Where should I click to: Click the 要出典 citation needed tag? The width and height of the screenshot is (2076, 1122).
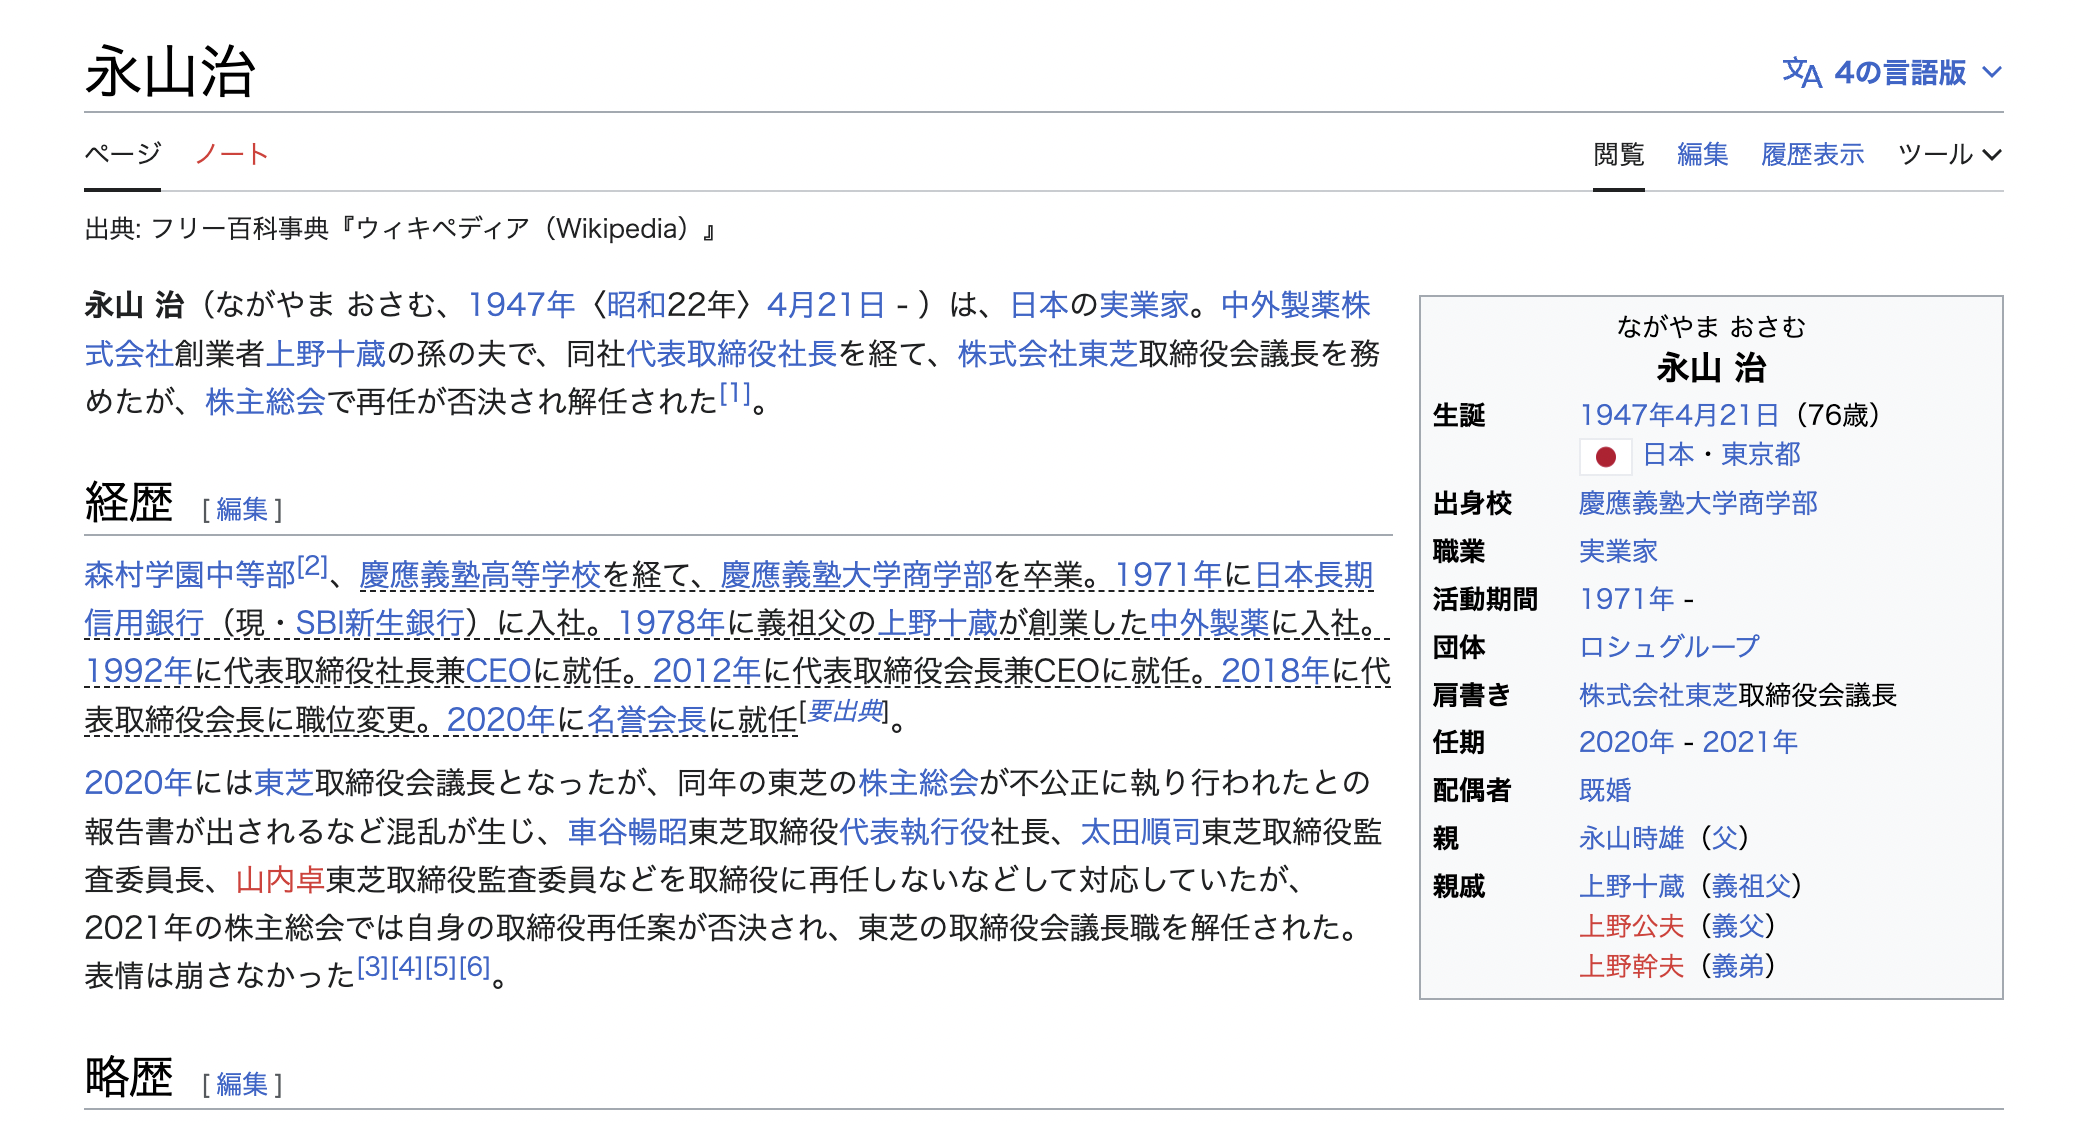[846, 711]
